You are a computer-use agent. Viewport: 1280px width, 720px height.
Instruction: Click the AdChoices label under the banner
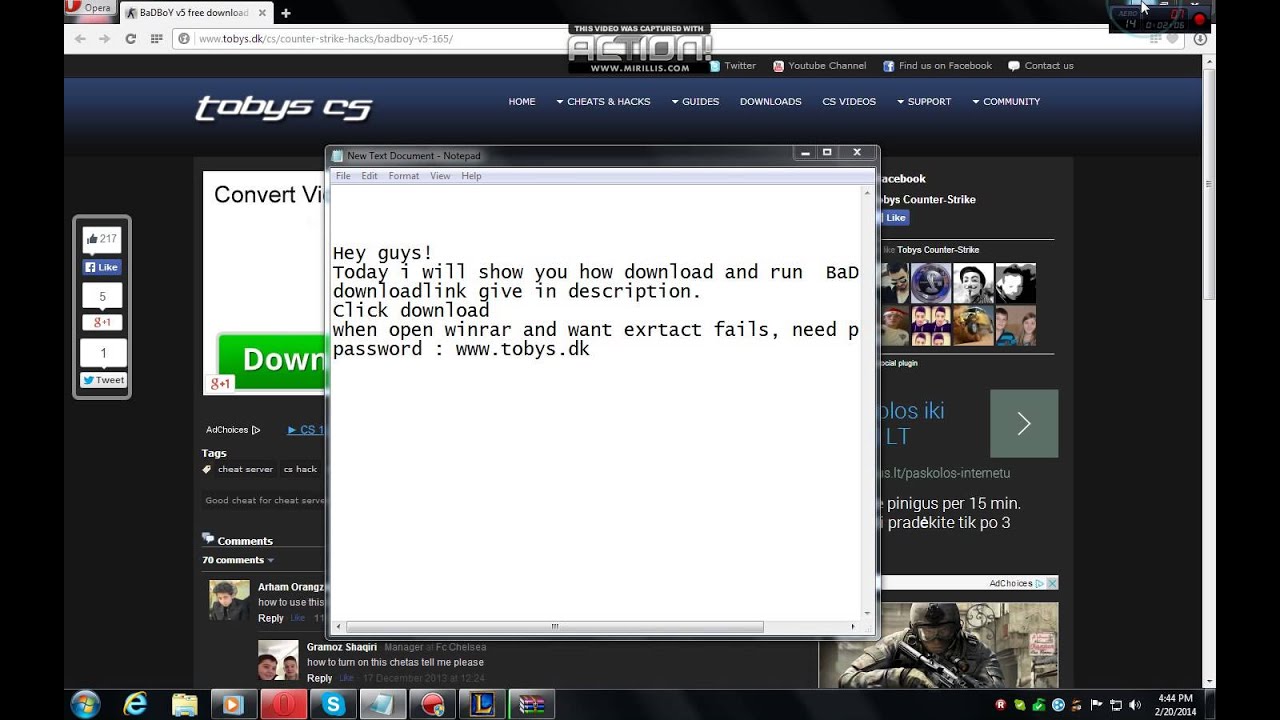[233, 430]
